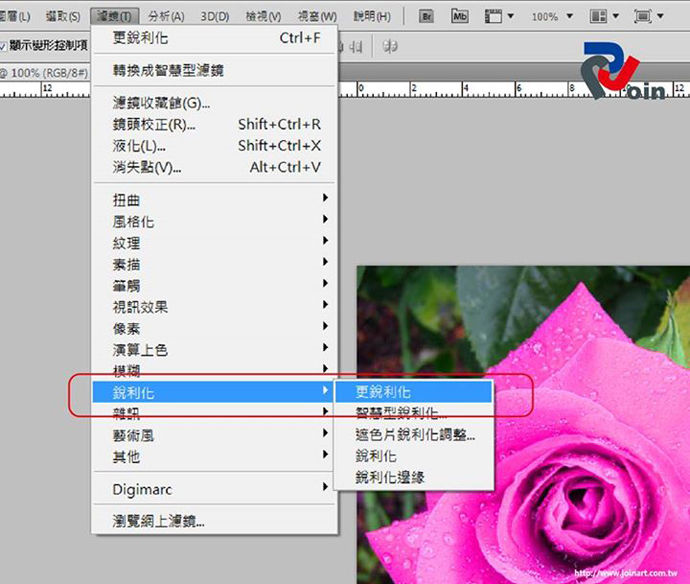Open the 視窗(W) menu

point(317,17)
